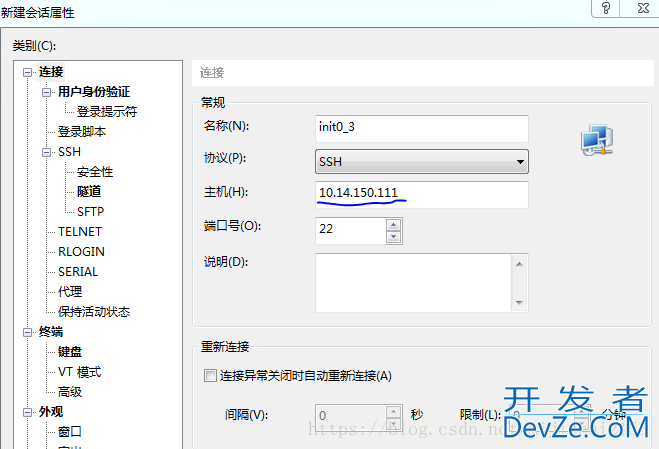Screen dimensions: 659x449
Task: Increase port number with up arrow
Action: 393,224
